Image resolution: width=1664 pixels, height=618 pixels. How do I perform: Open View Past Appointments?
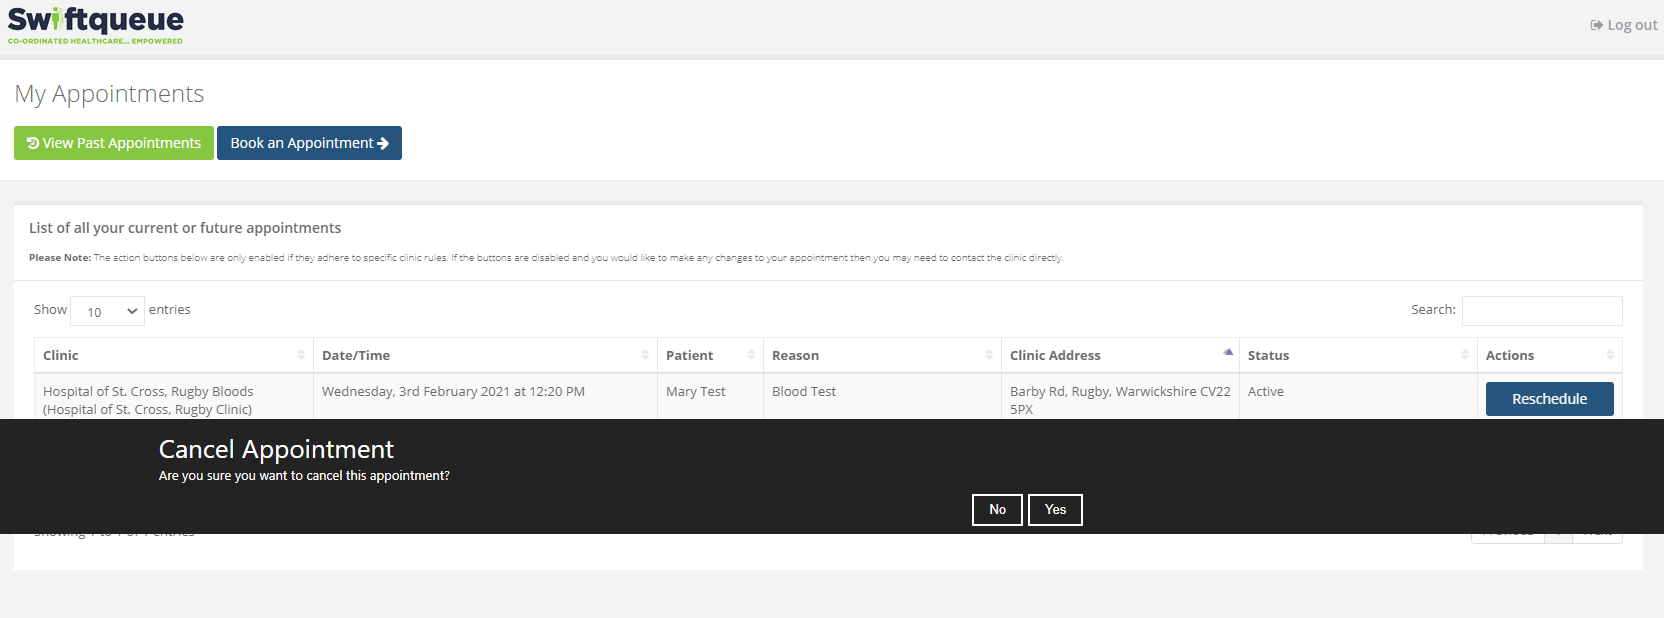[x=114, y=143]
